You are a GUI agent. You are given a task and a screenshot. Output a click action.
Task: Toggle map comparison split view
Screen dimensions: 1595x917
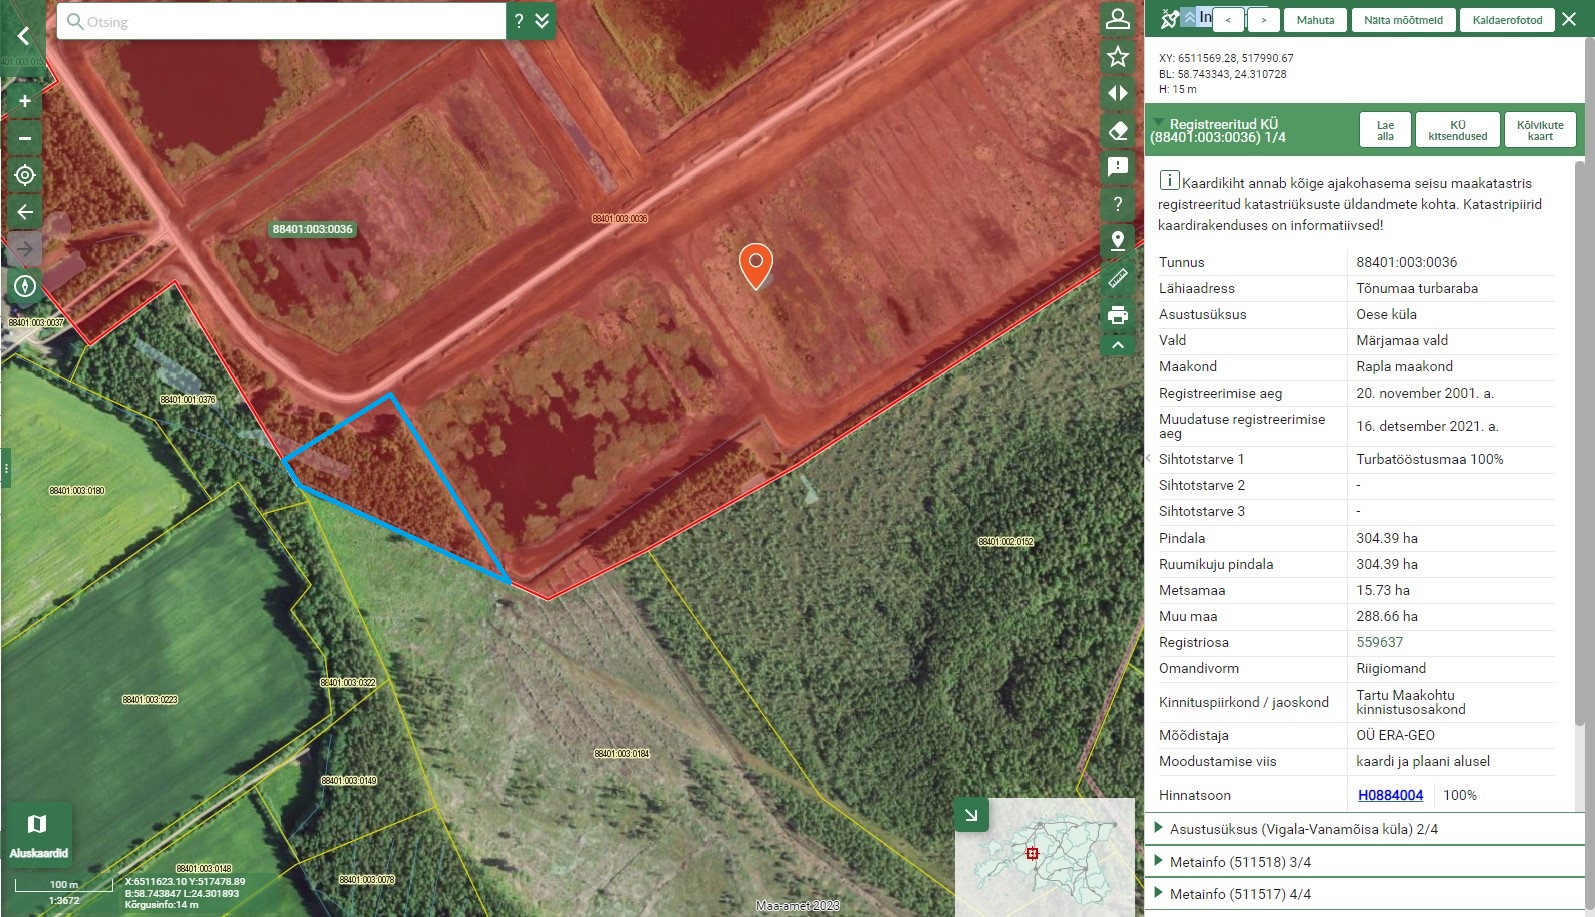click(x=1118, y=93)
